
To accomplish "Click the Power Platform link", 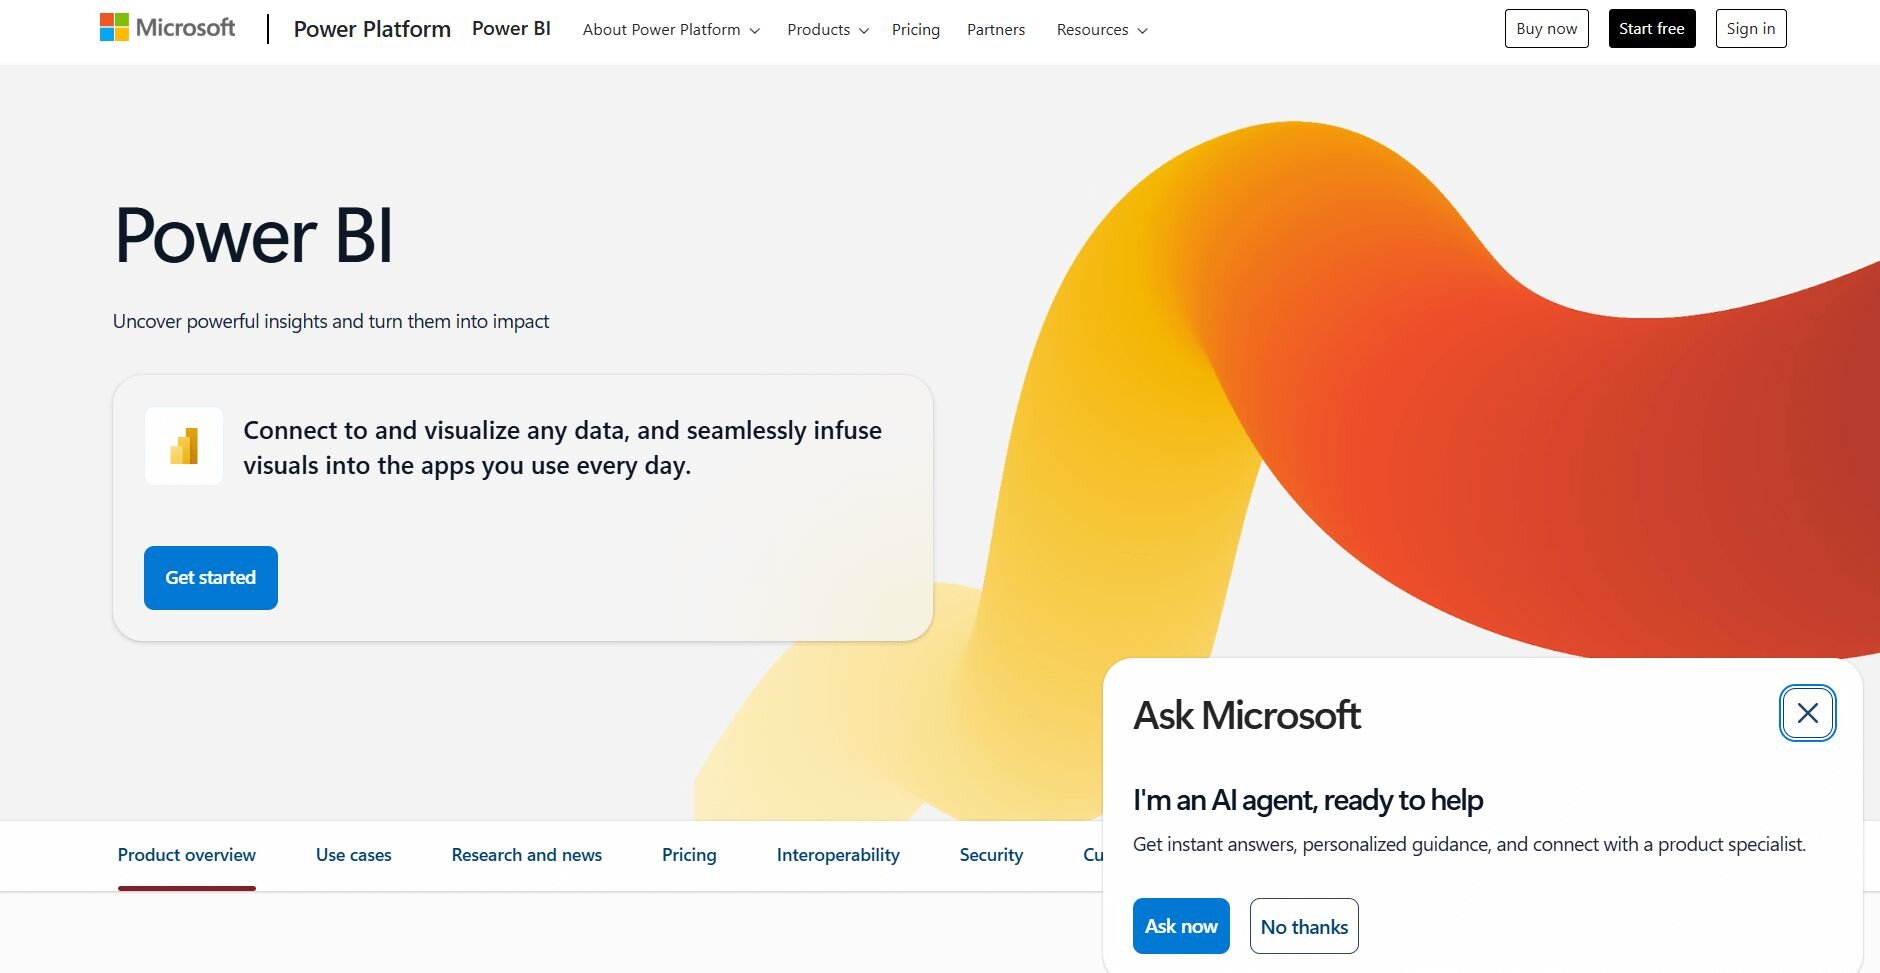I will 372,29.
